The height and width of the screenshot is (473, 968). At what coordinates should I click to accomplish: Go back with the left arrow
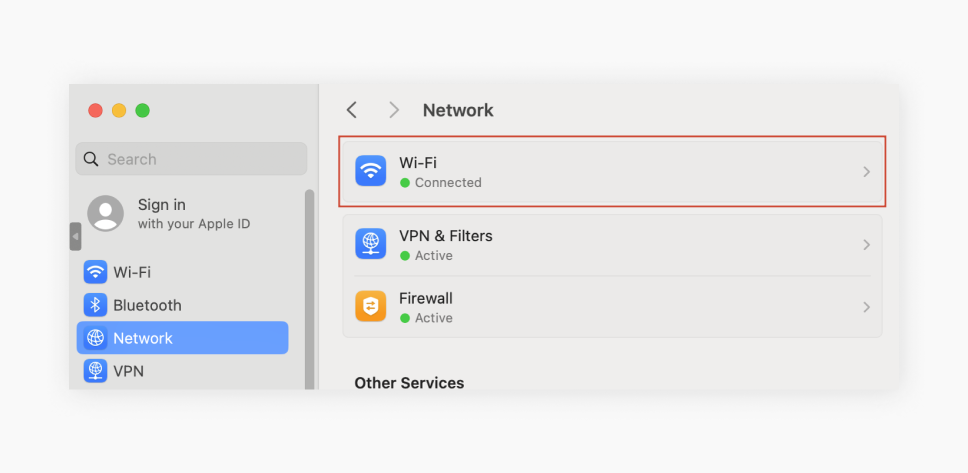coord(351,111)
